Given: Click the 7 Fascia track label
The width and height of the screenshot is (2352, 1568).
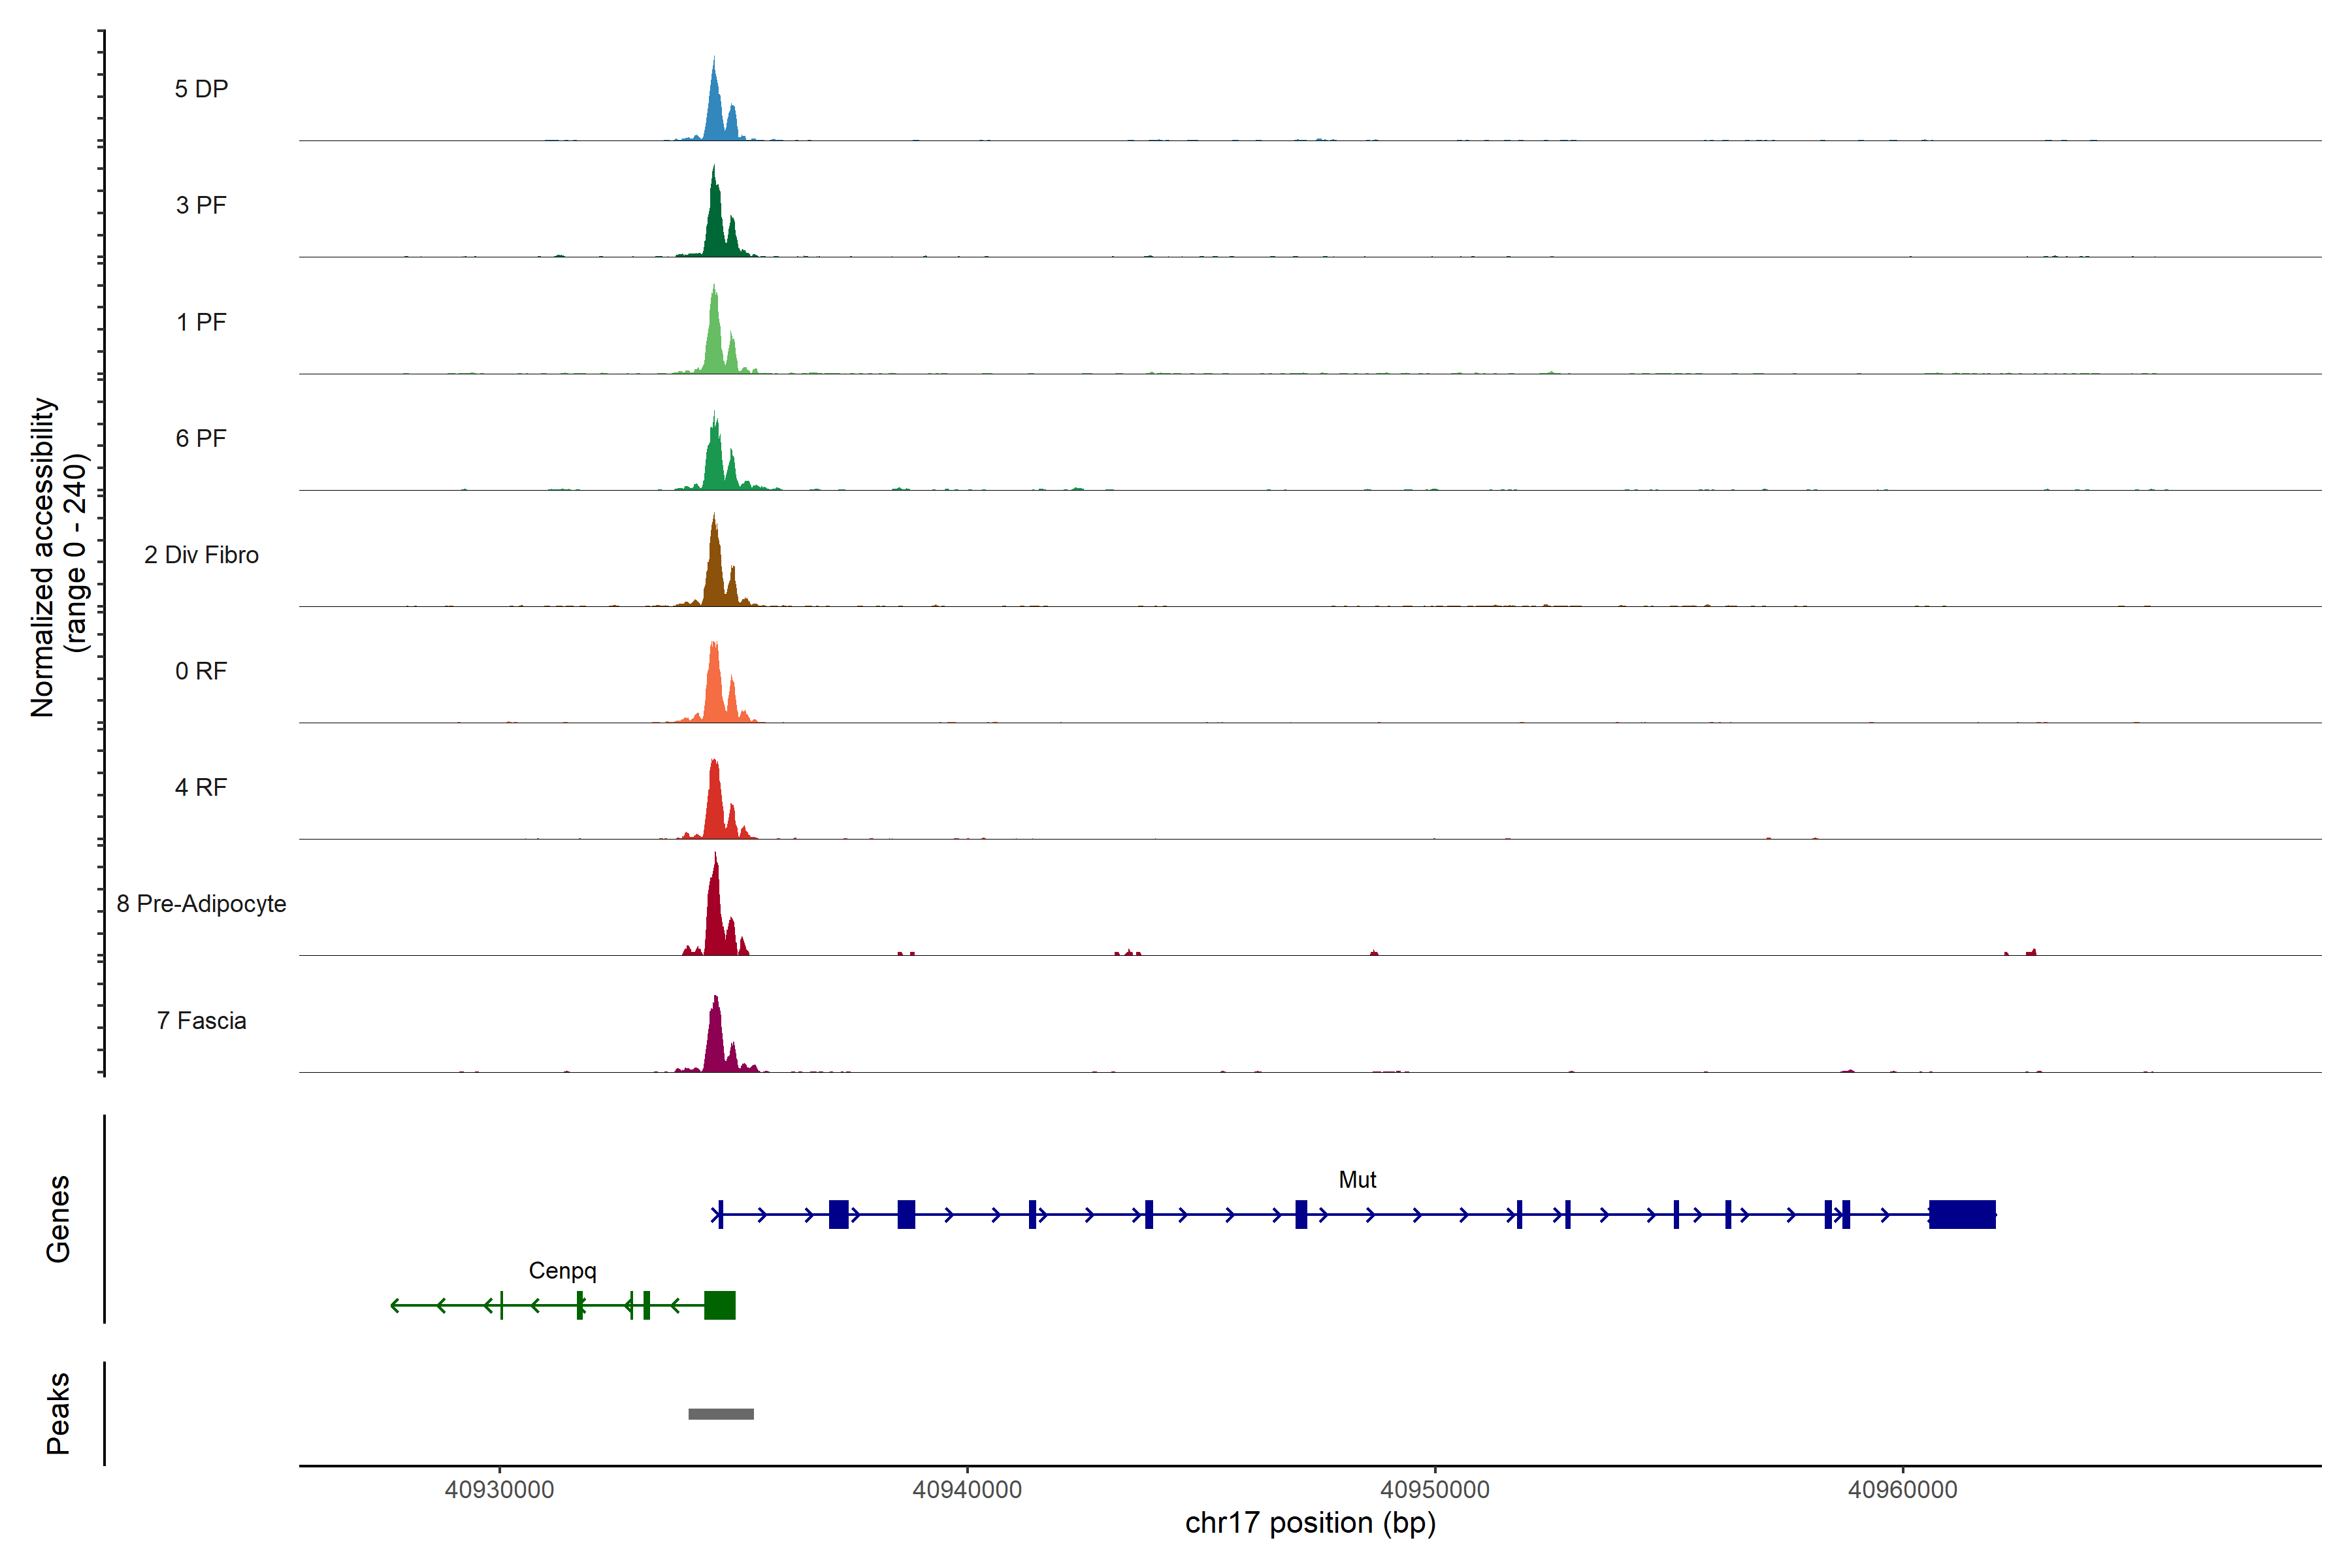Looking at the screenshot, I should pos(201,1021).
